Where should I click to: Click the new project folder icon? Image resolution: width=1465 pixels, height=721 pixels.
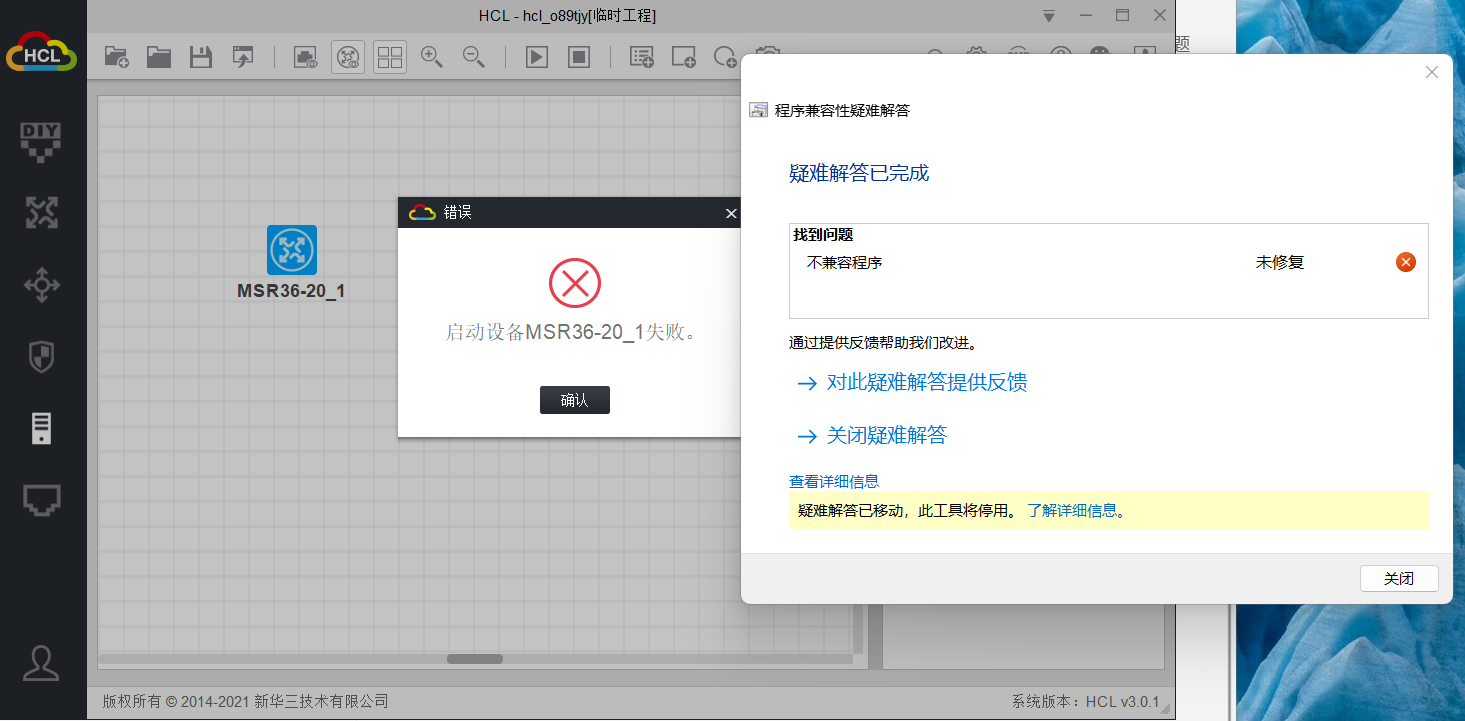(117, 57)
